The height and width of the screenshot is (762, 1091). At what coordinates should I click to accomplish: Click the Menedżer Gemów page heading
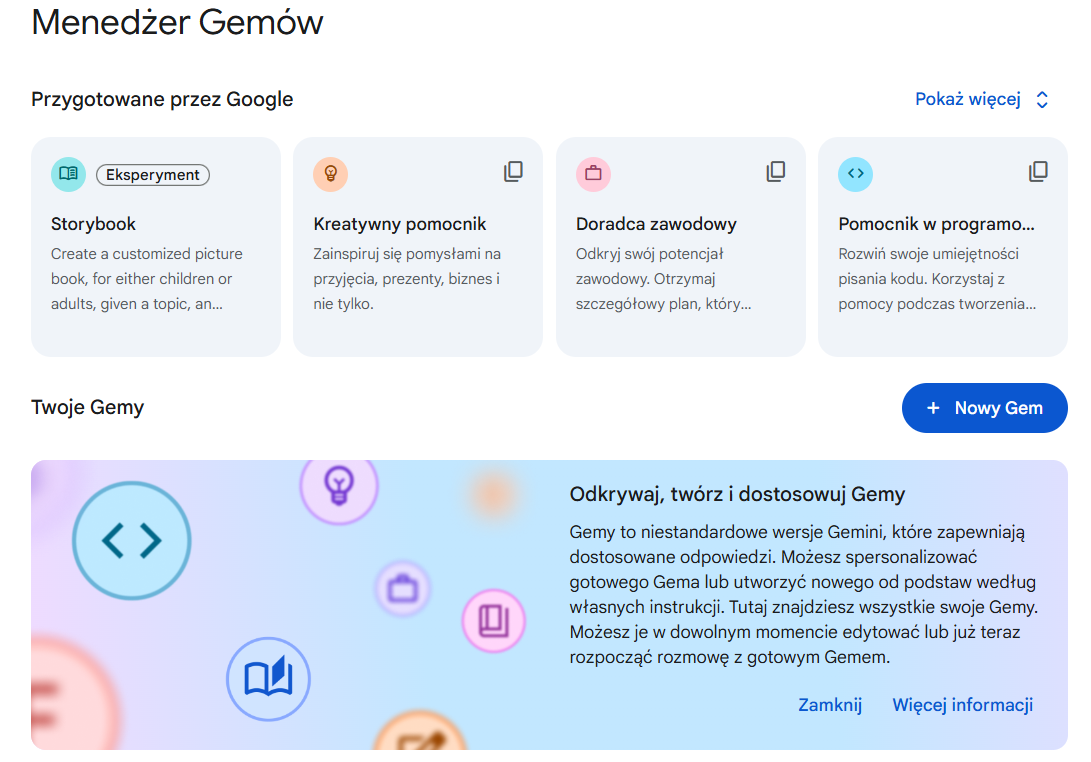point(177,22)
